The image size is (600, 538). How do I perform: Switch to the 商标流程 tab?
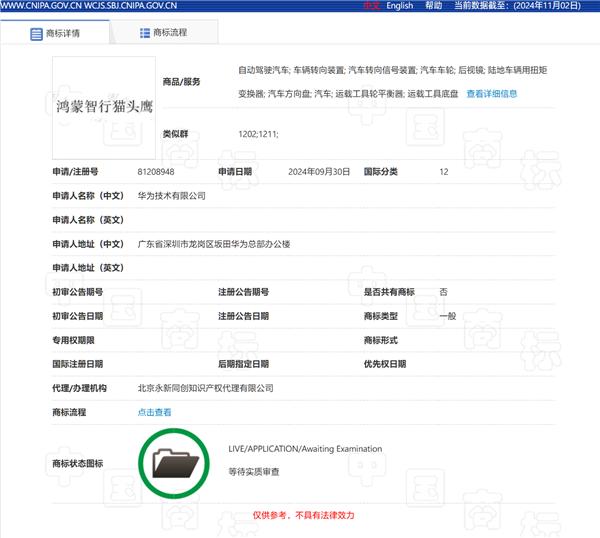pyautogui.click(x=170, y=33)
